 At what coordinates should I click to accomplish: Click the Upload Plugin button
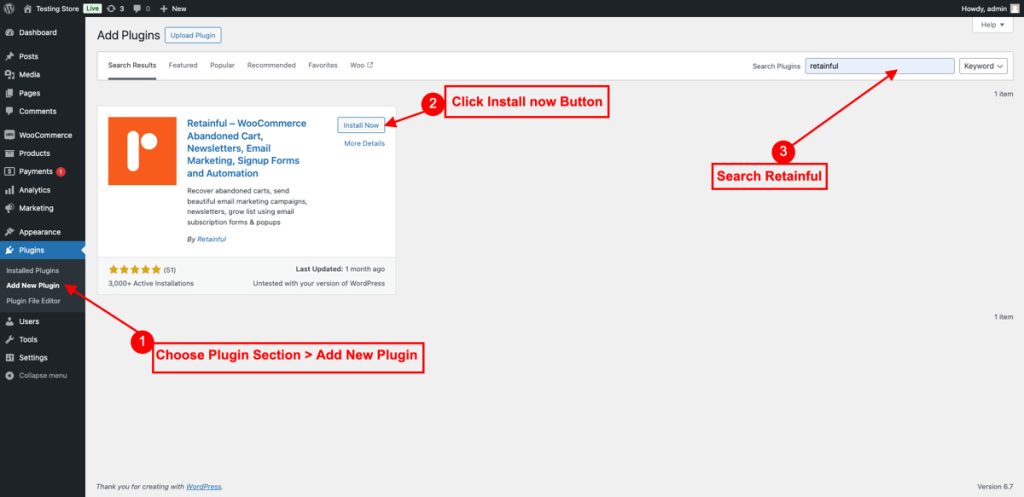(193, 35)
